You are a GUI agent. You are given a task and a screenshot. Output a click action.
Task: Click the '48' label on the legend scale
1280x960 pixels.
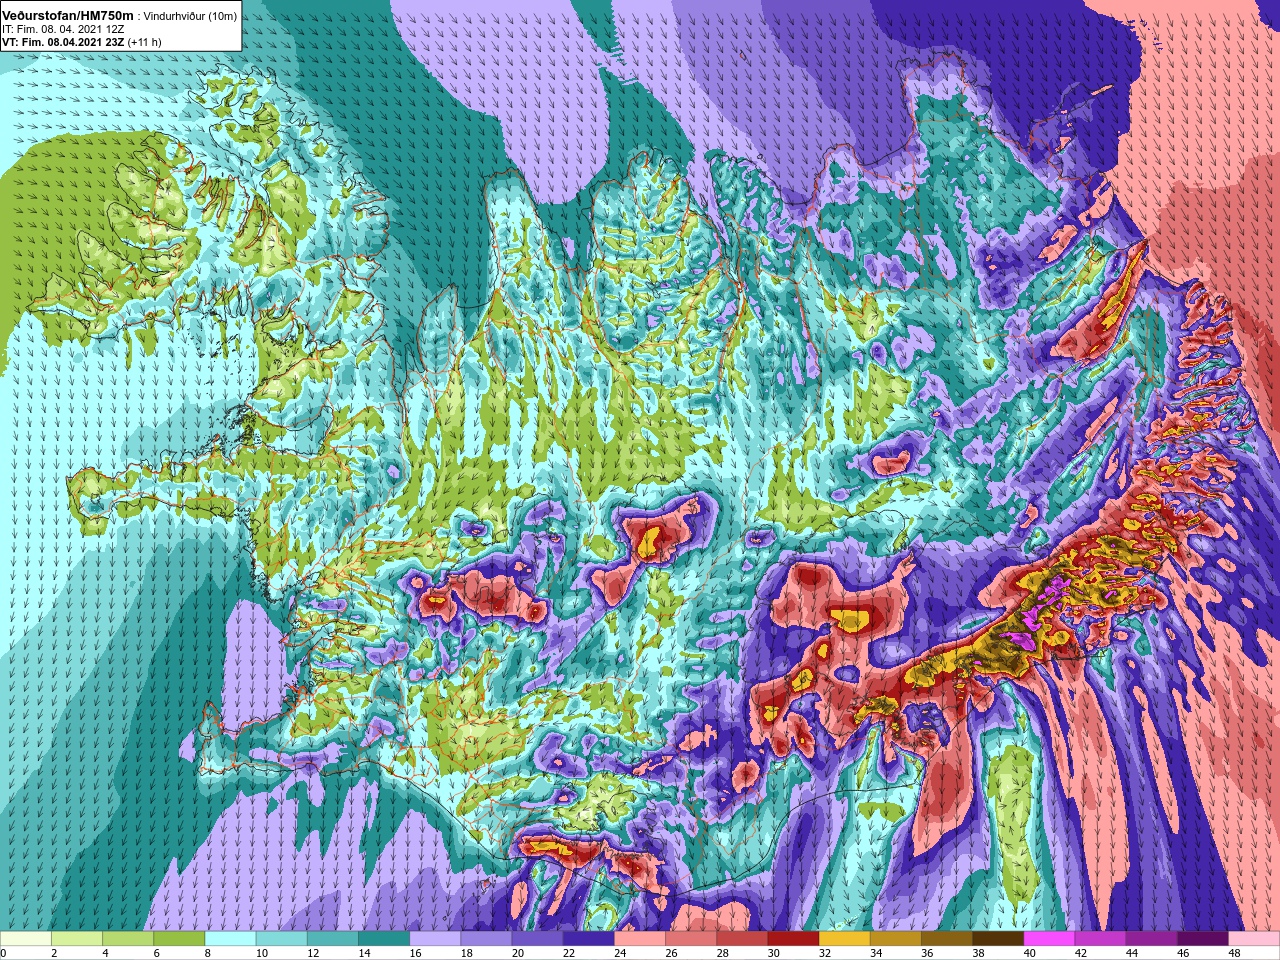1234,953
